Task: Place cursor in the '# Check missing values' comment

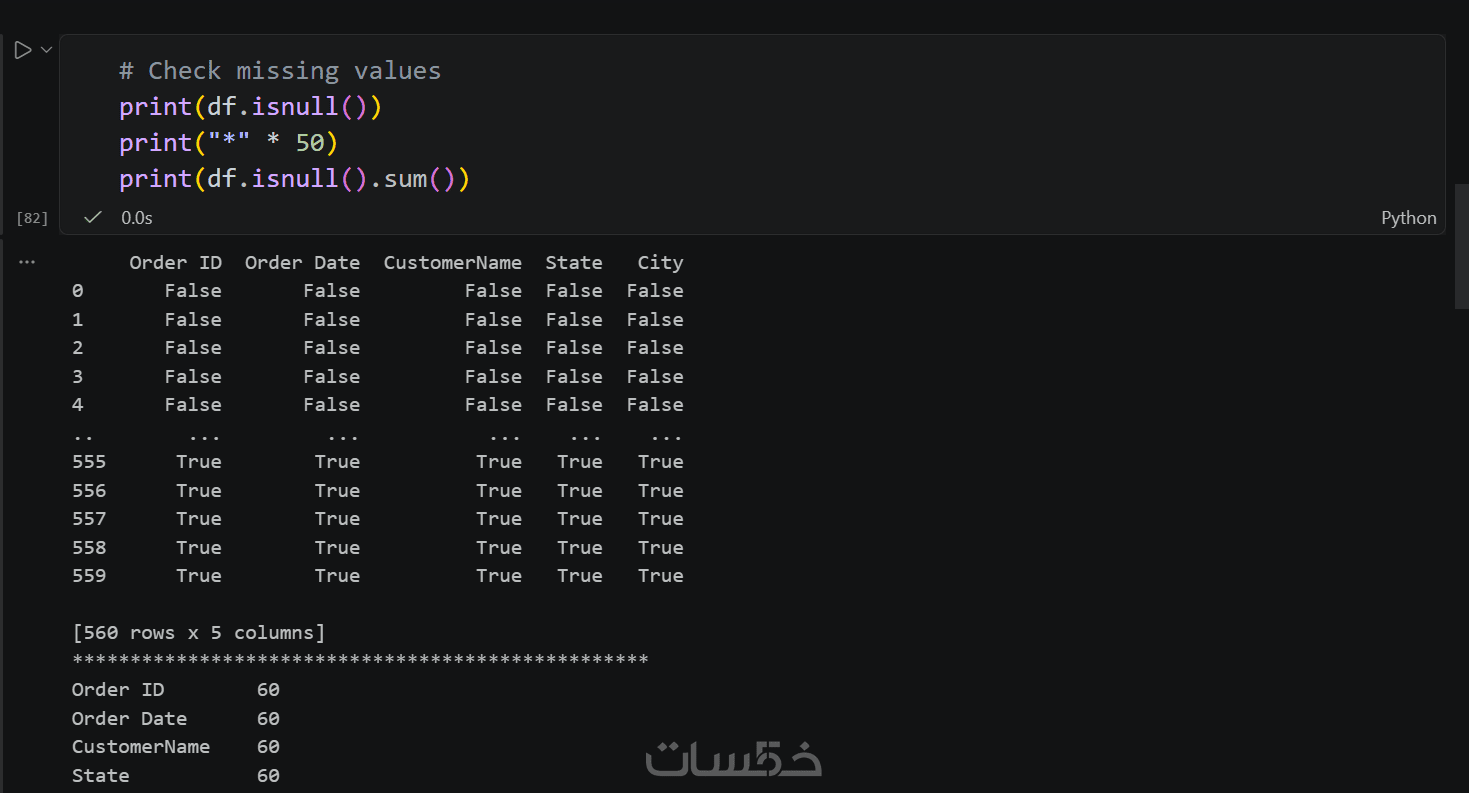Action: click(280, 71)
